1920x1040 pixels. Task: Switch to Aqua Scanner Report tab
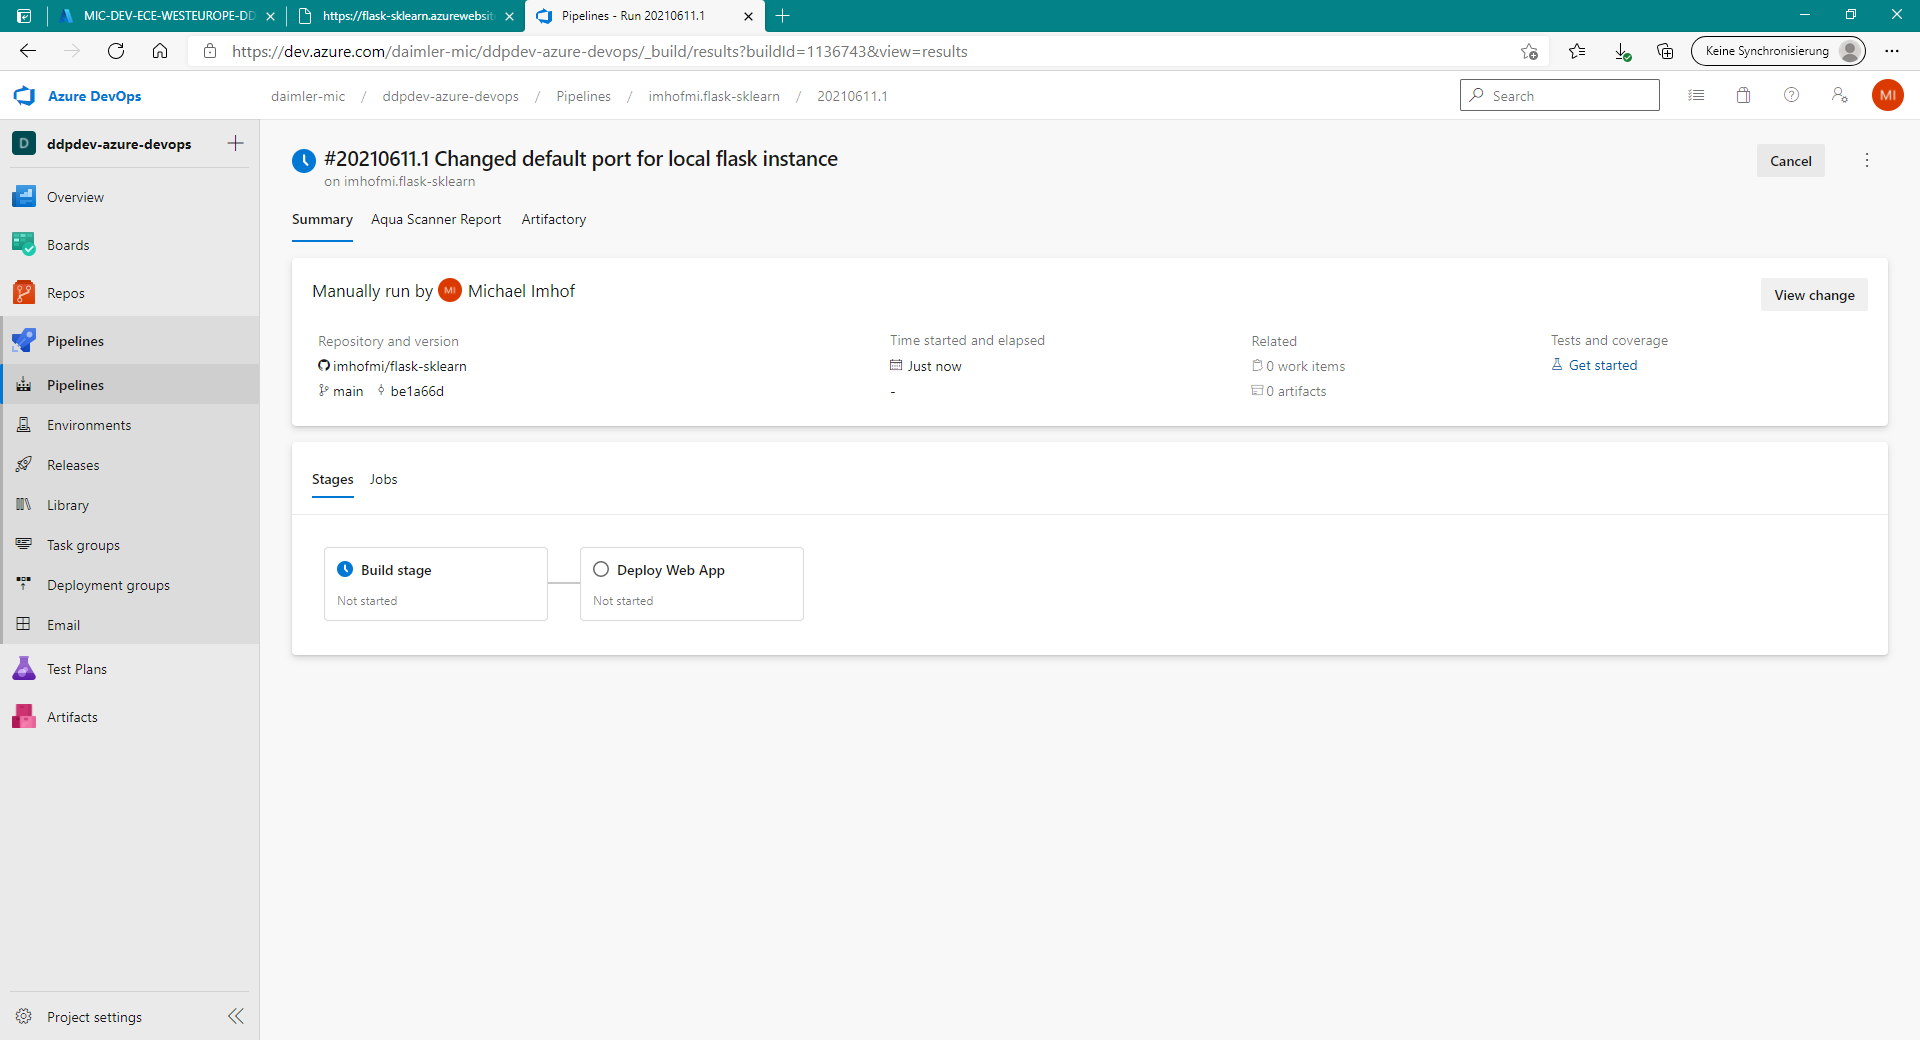(436, 219)
